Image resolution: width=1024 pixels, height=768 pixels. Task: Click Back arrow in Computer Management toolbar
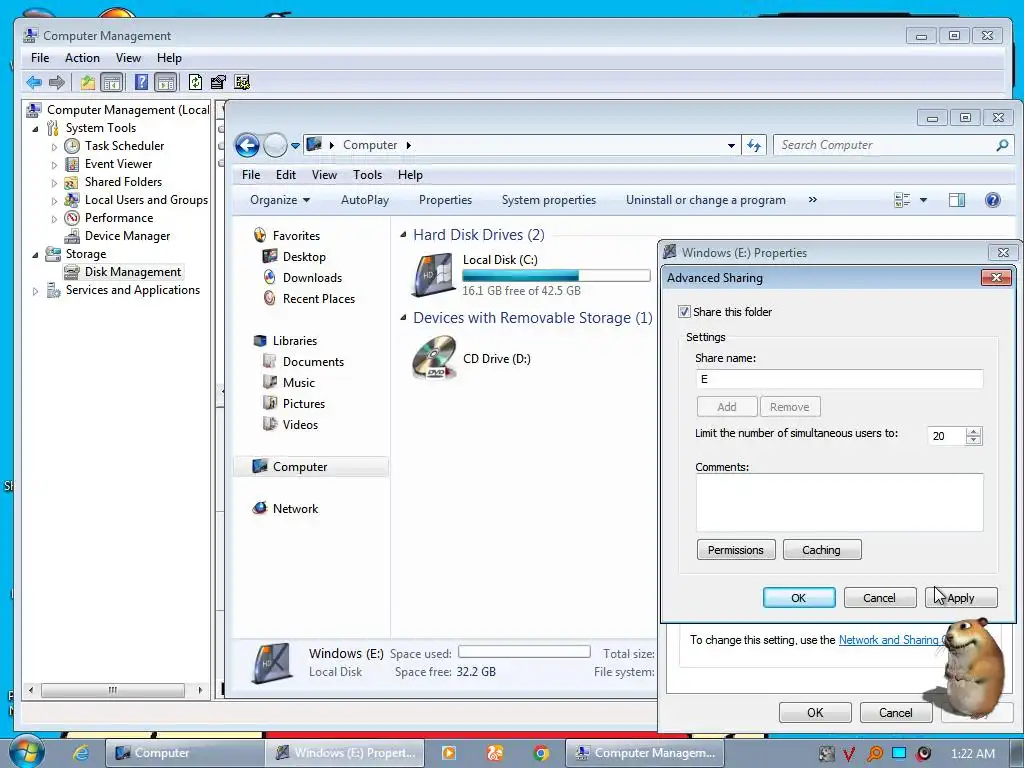[34, 82]
